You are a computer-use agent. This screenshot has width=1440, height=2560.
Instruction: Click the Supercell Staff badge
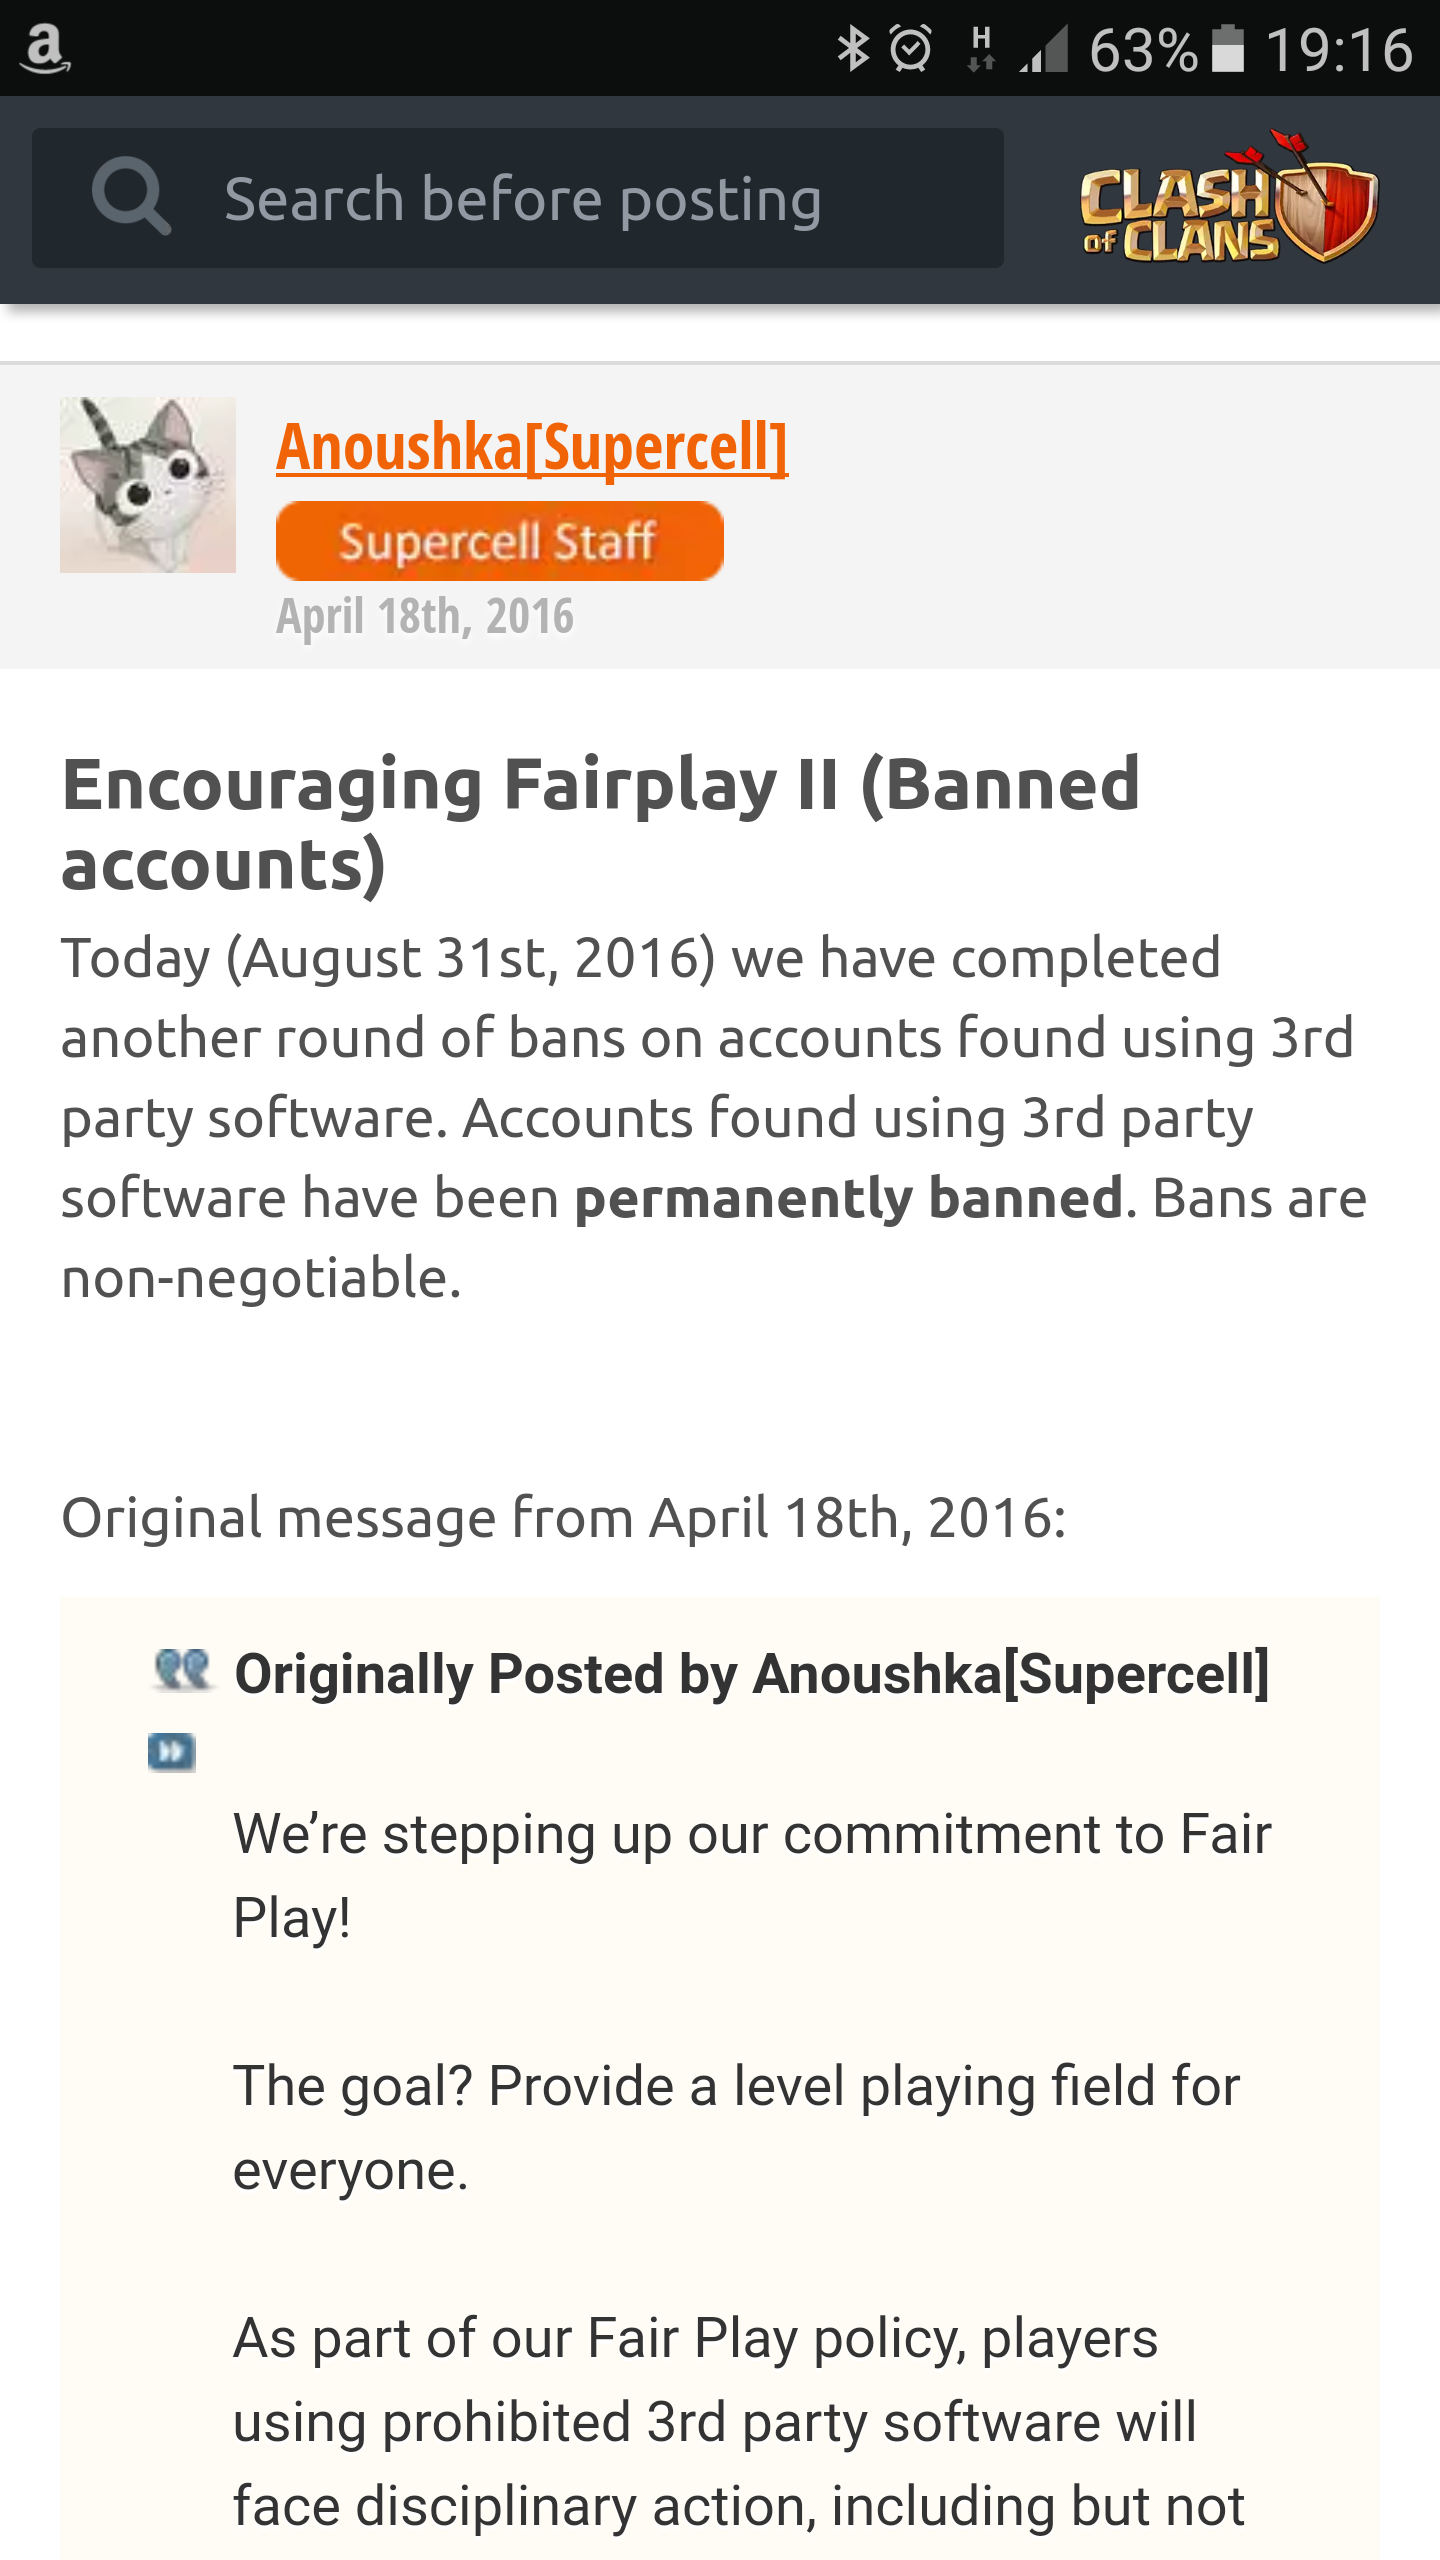point(499,541)
